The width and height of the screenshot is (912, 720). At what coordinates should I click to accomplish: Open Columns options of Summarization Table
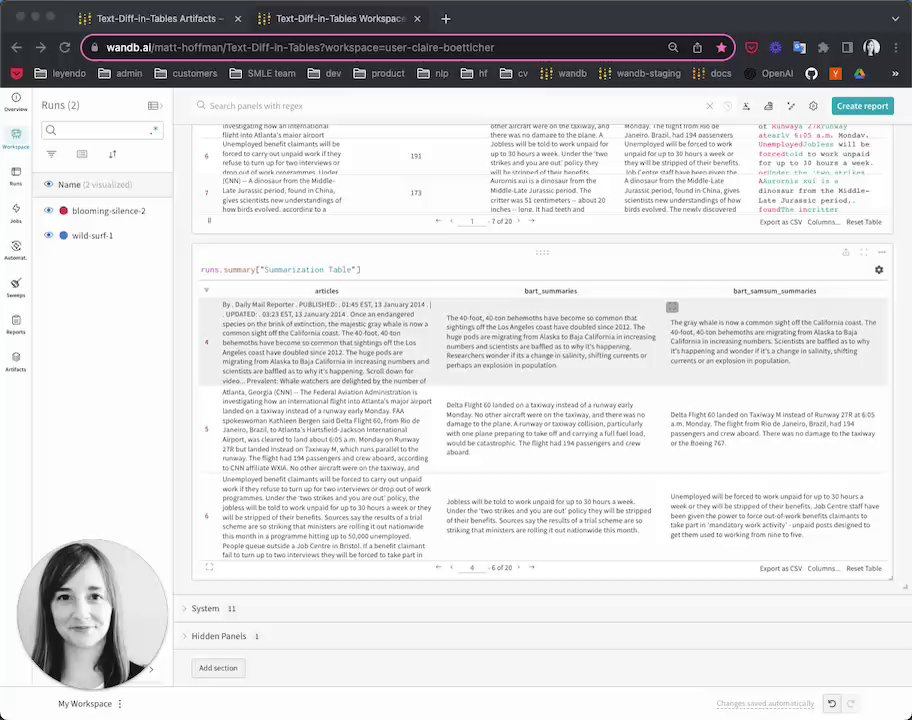click(x=824, y=569)
